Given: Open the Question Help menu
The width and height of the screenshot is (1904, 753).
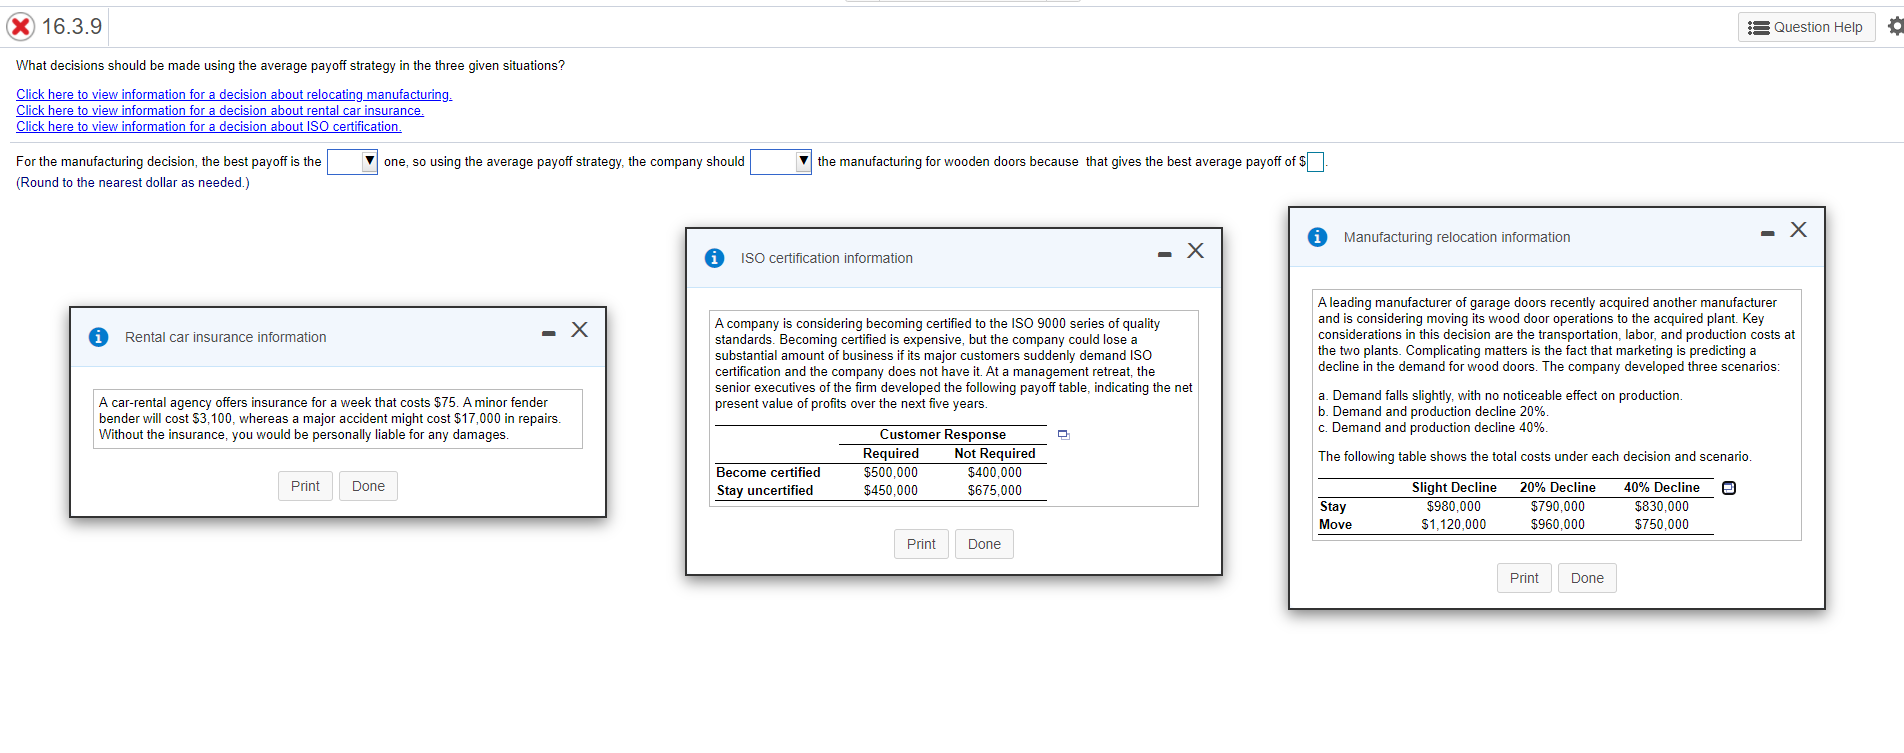Looking at the screenshot, I should tap(1806, 27).
